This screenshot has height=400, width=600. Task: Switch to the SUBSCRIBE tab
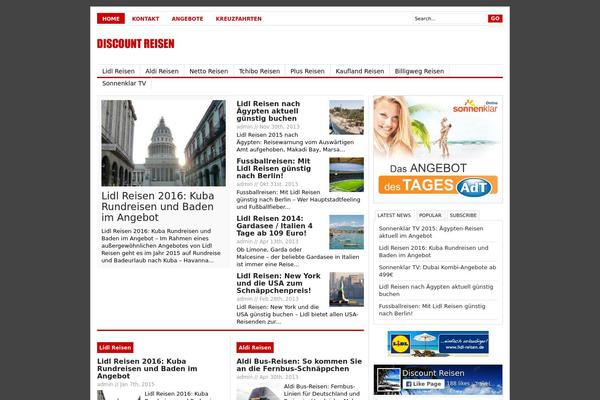coord(463,215)
